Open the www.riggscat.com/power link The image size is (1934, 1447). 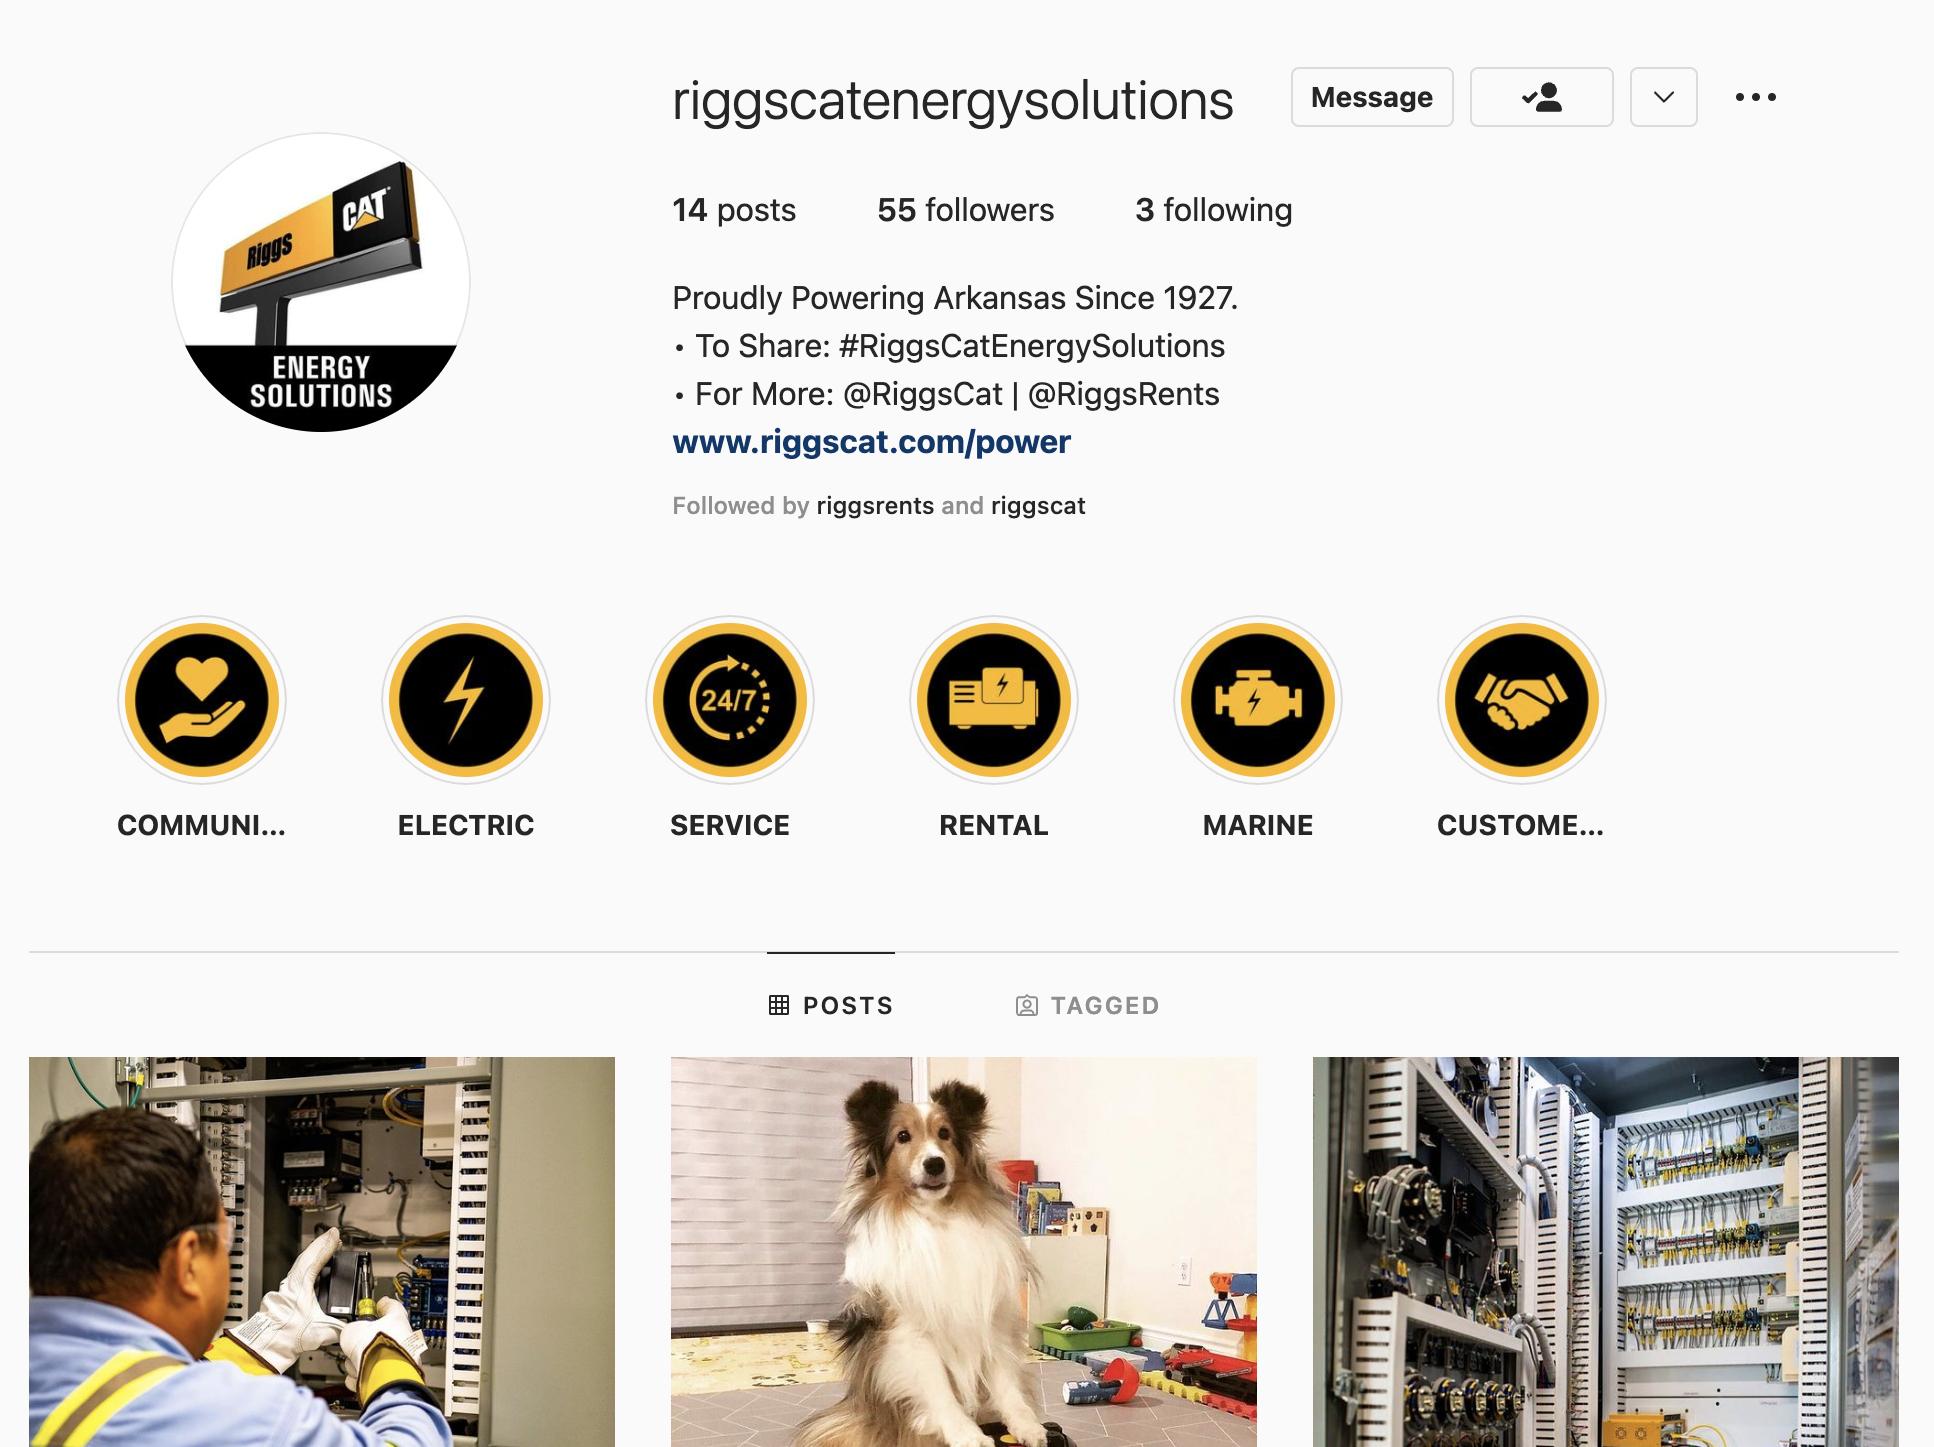pos(871,442)
